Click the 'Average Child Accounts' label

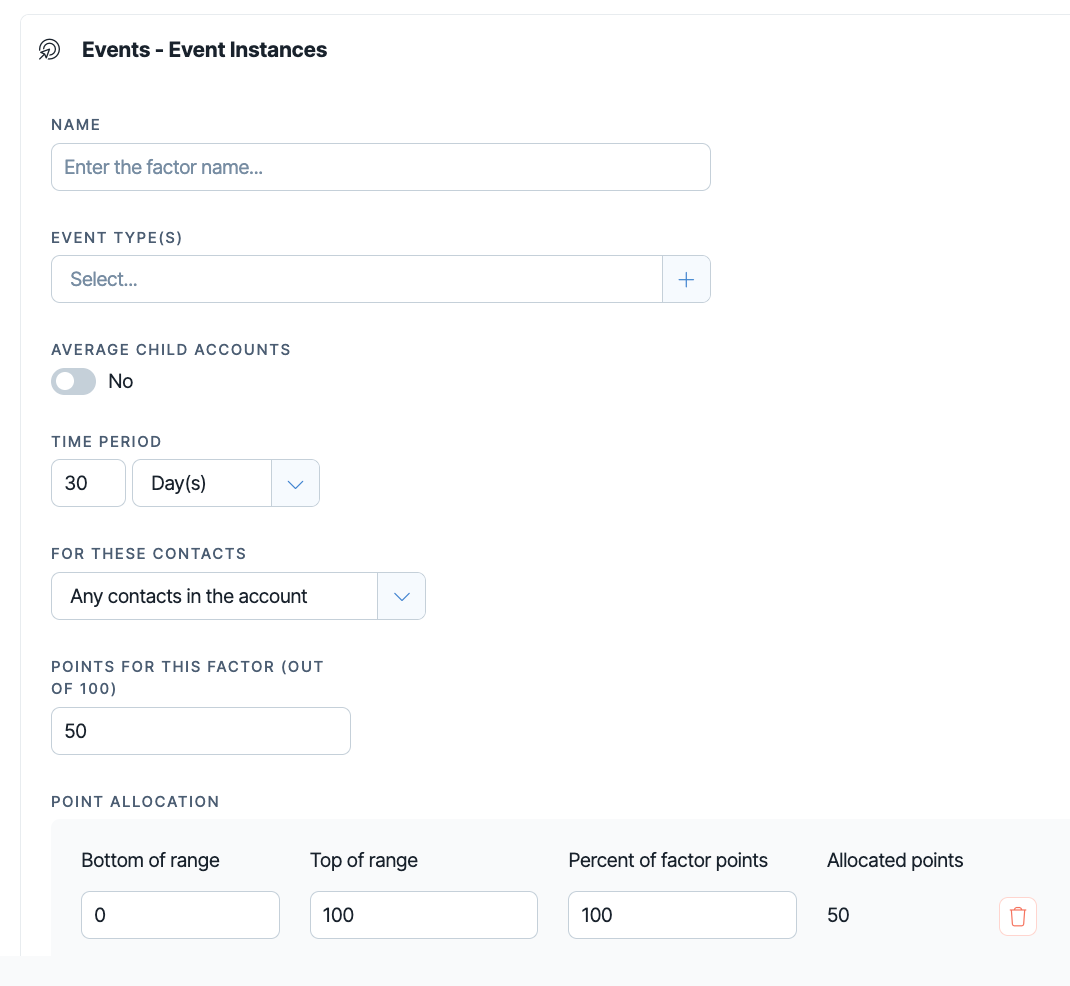pos(171,350)
